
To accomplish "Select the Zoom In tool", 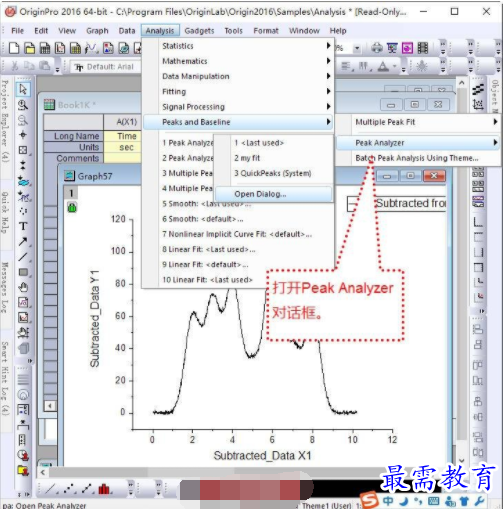I will [x=23, y=105].
